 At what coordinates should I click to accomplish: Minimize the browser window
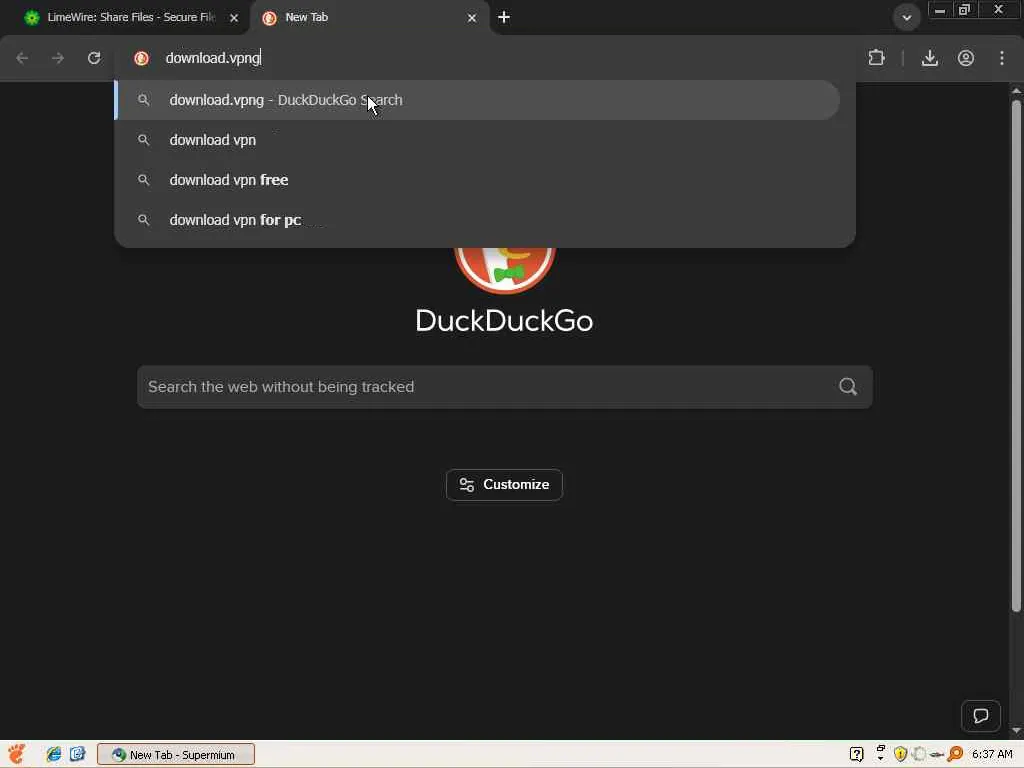[x=940, y=10]
